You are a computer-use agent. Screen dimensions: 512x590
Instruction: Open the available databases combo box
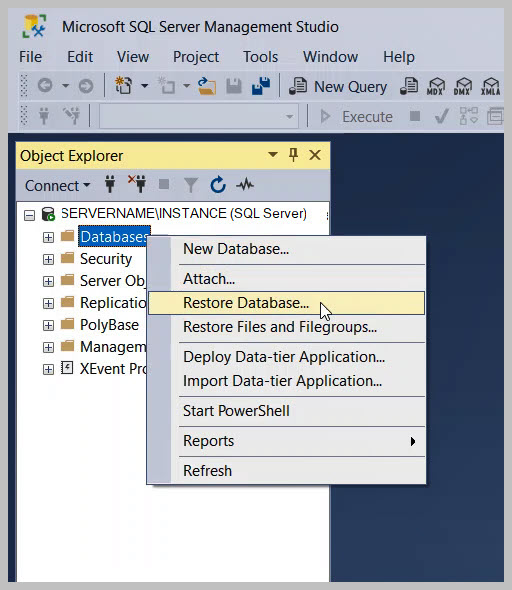point(199,117)
